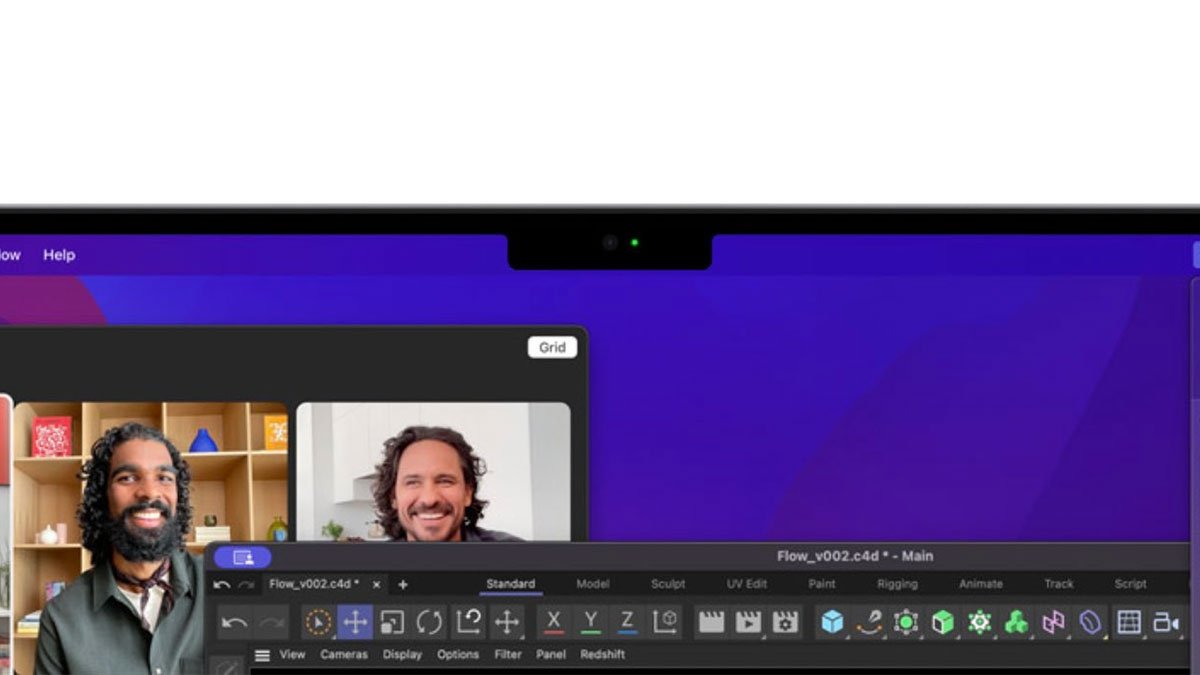
Task: Select the Scale tool
Action: [392, 622]
